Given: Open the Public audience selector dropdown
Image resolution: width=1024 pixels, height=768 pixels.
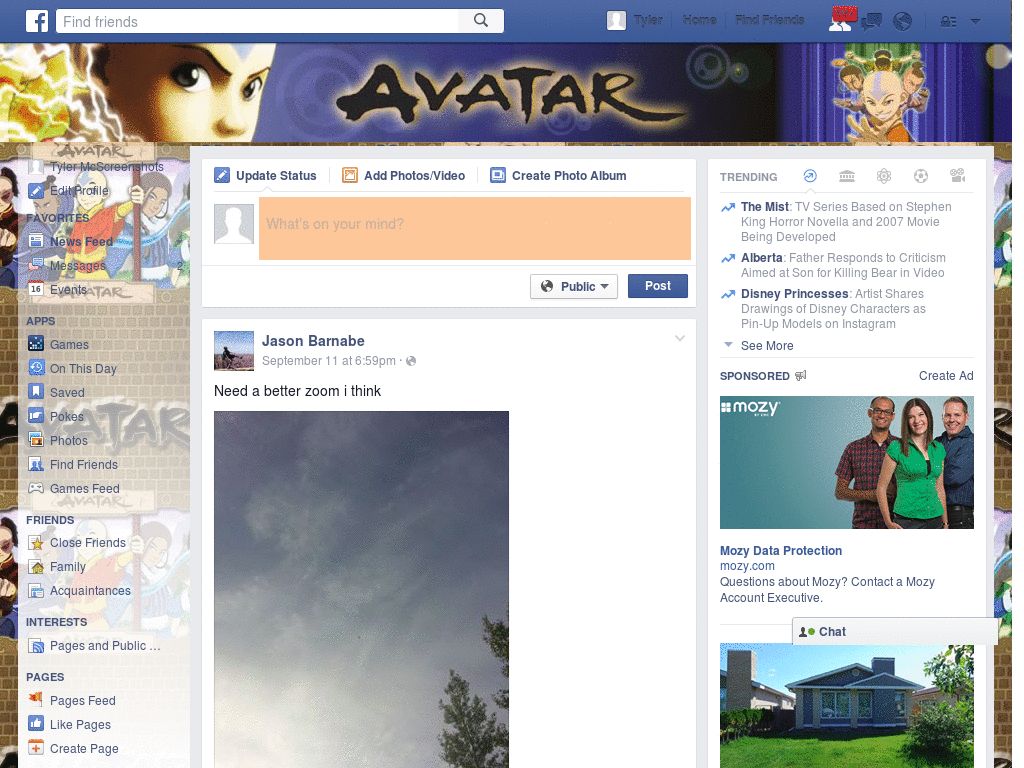Looking at the screenshot, I should pos(574,286).
